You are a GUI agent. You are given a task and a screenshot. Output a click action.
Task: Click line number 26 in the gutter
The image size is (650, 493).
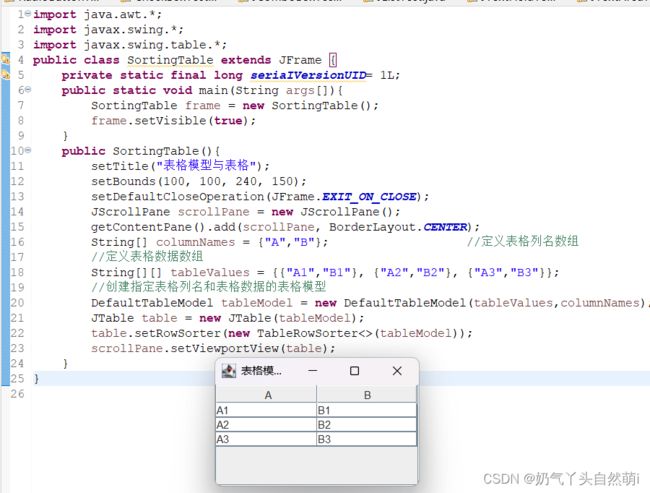click(17, 393)
